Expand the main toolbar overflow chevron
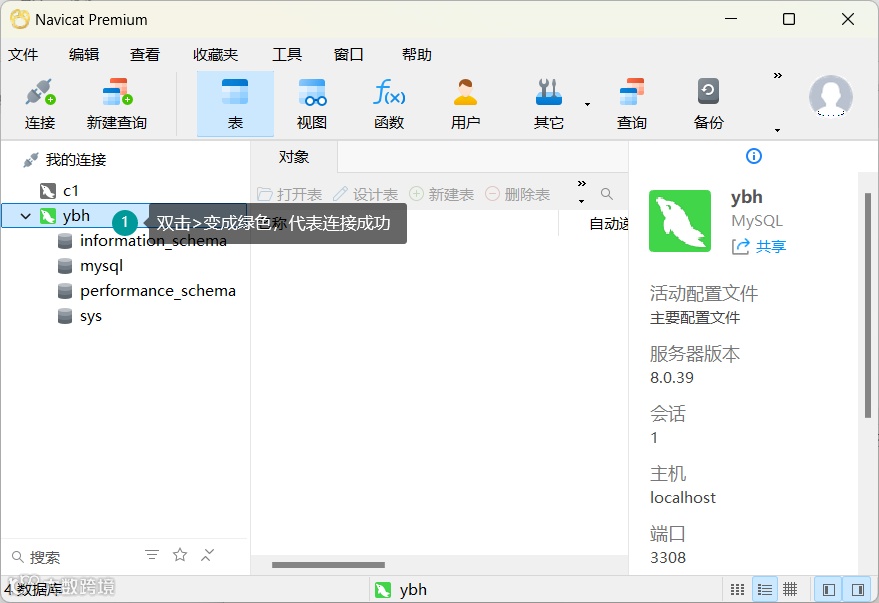Screen dimensions: 879x603 coord(778,75)
